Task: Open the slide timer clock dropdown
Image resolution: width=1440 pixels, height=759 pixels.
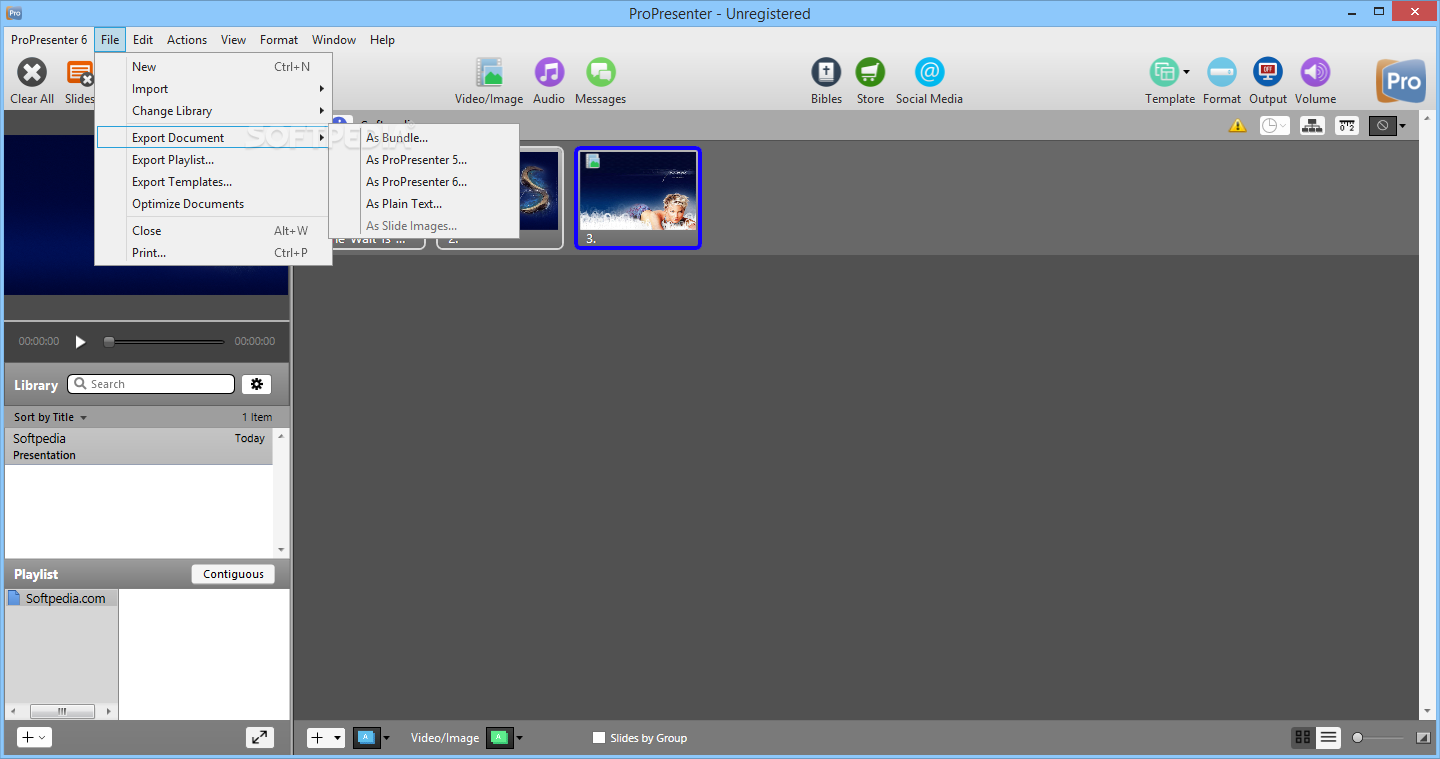Action: point(1274,126)
